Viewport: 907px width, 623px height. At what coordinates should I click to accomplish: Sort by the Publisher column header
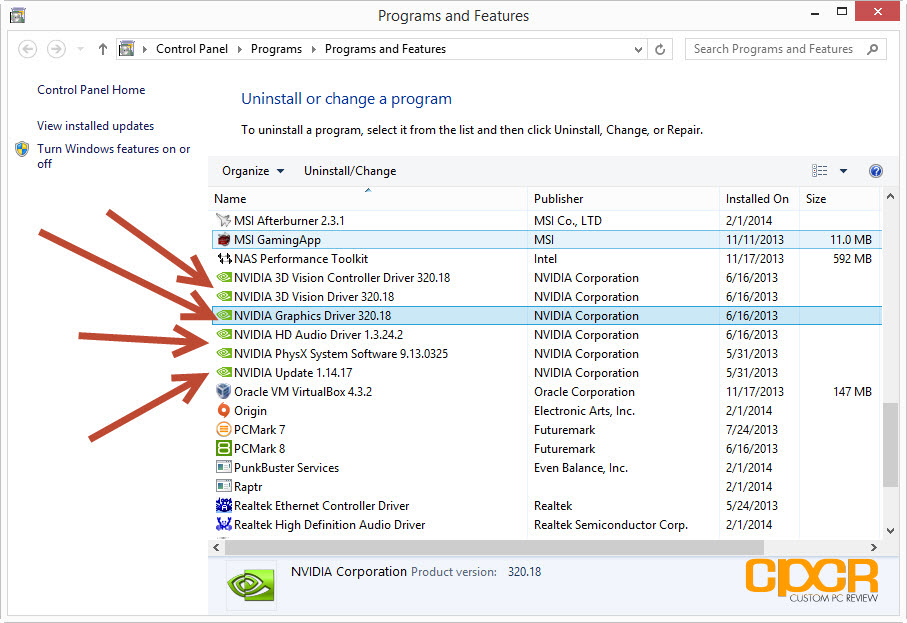tap(624, 198)
